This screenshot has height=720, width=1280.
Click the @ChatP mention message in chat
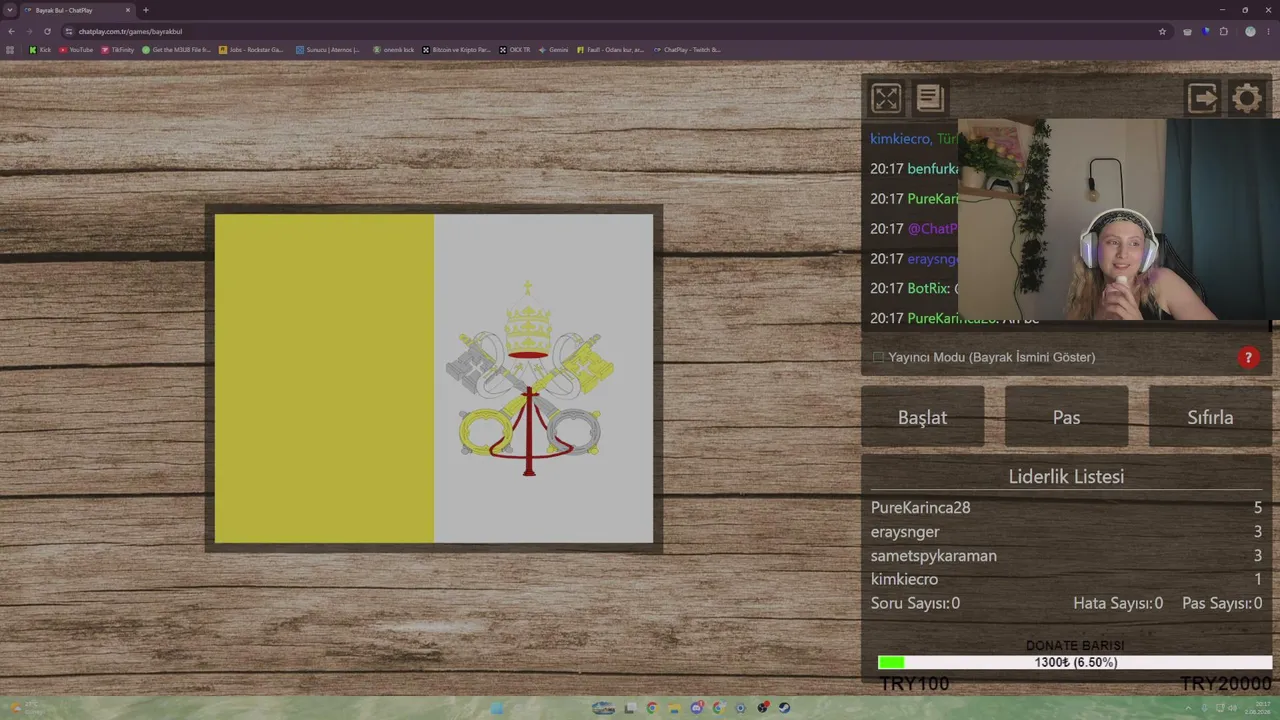(x=914, y=229)
